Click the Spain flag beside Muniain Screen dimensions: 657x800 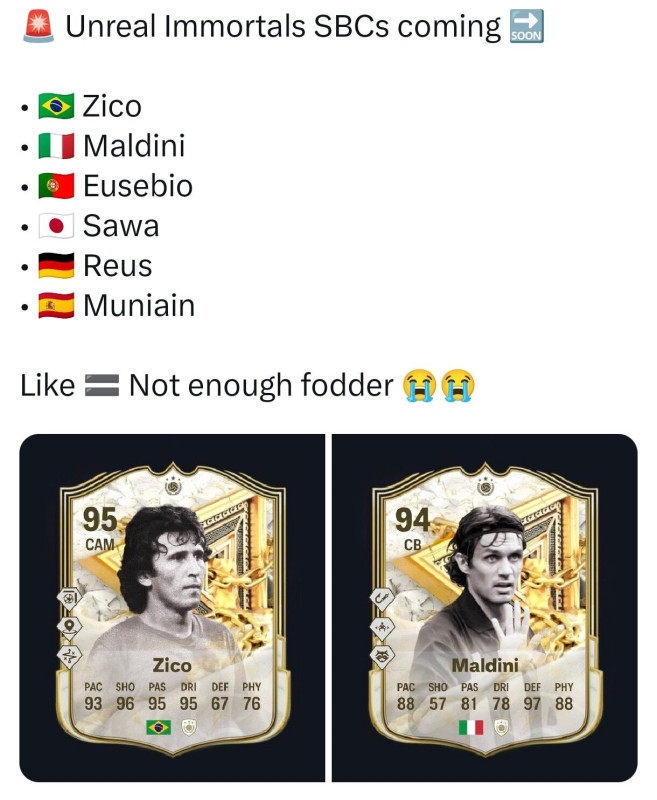(56, 305)
